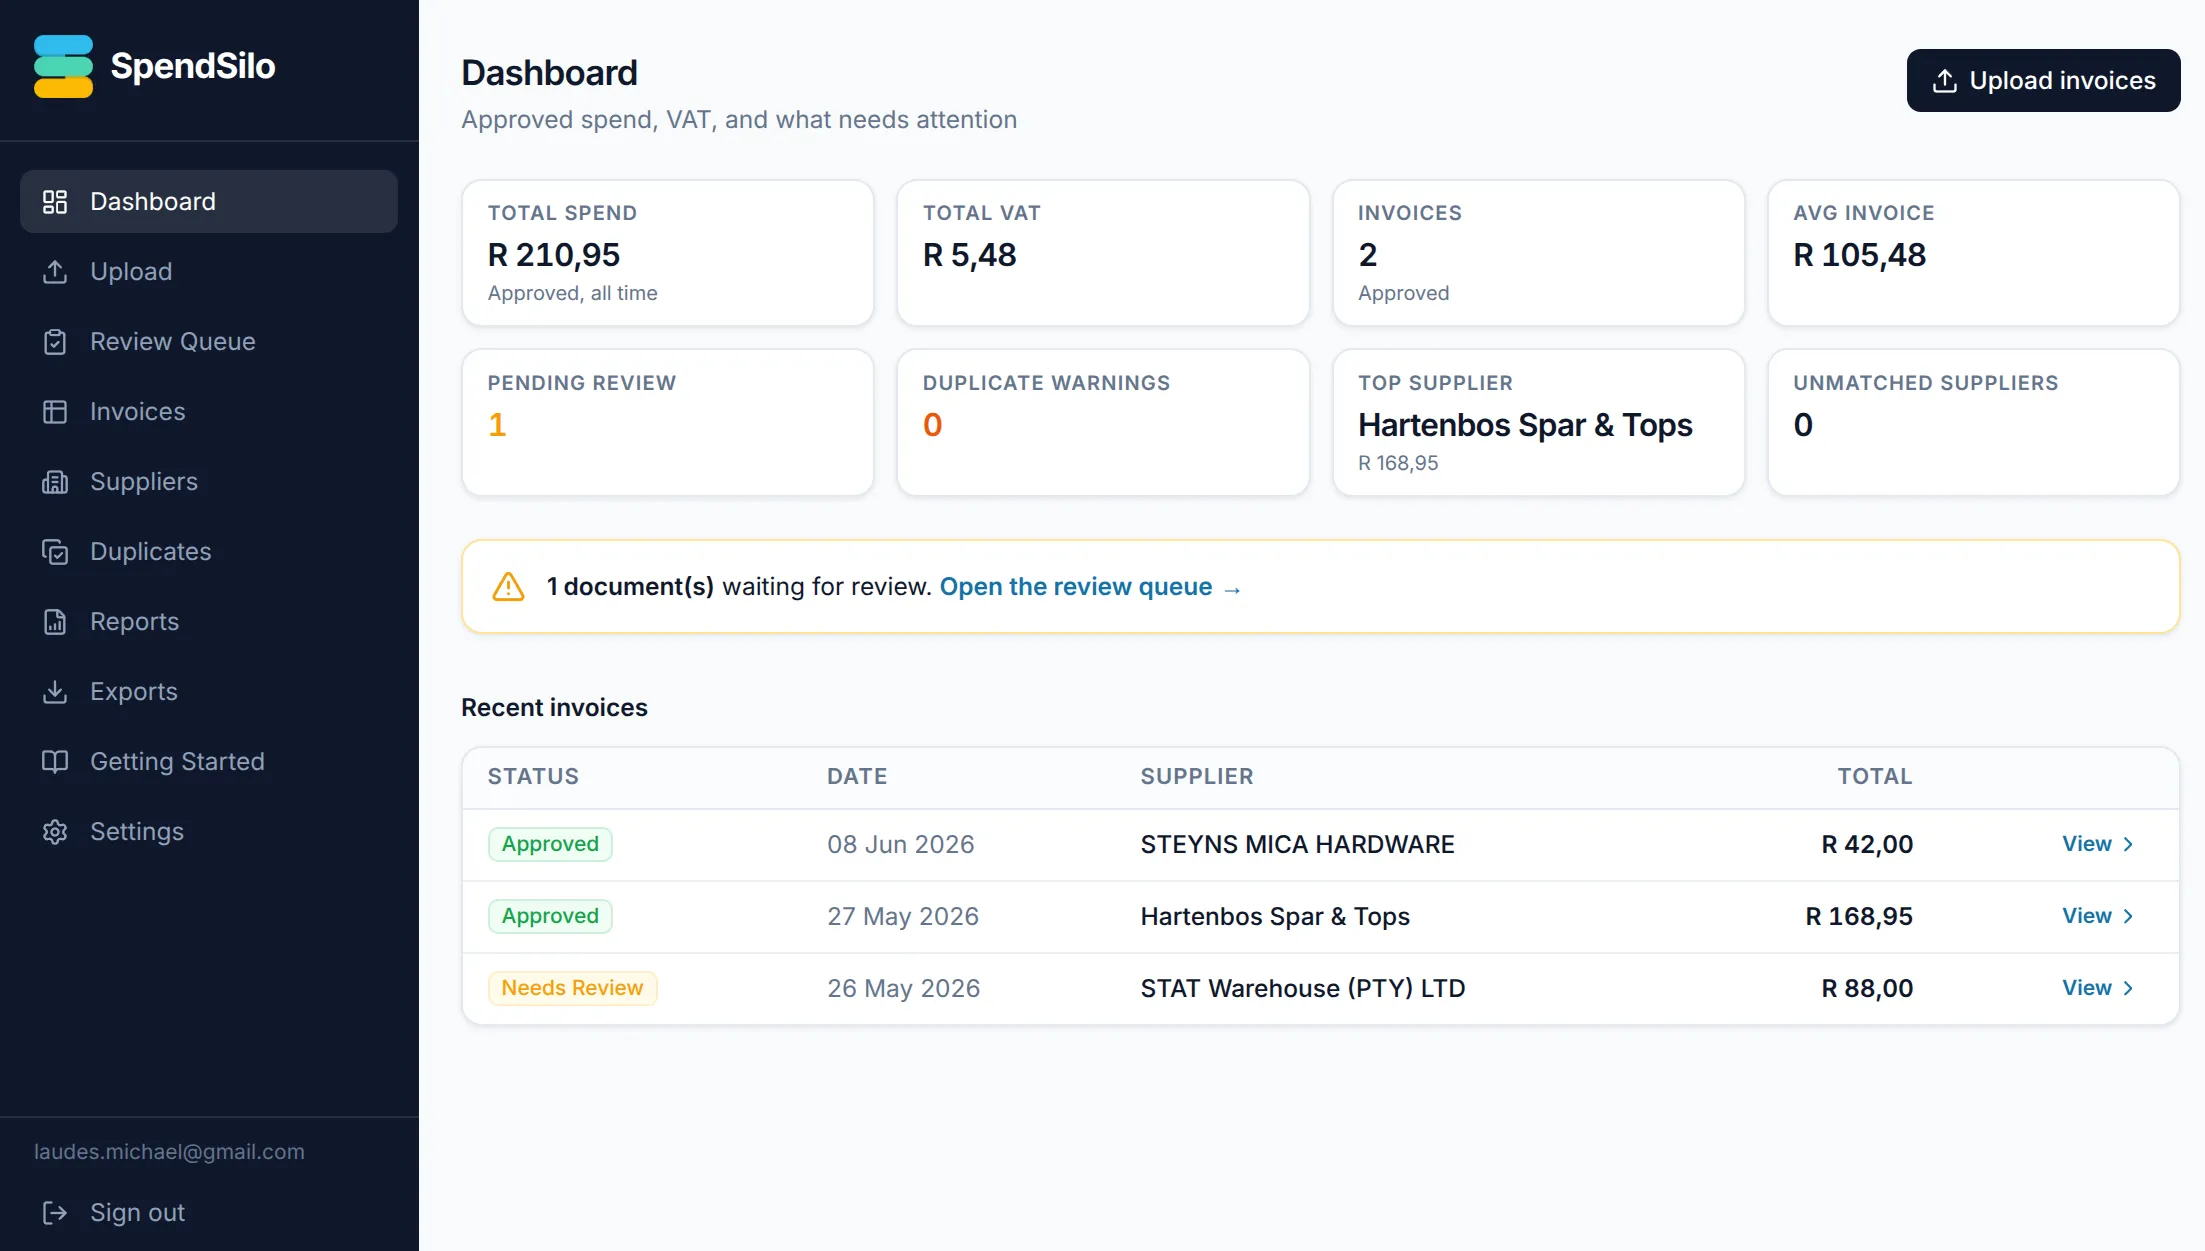The width and height of the screenshot is (2205, 1251).
Task: Click the Total Spend R 210,95 card
Action: coord(668,253)
